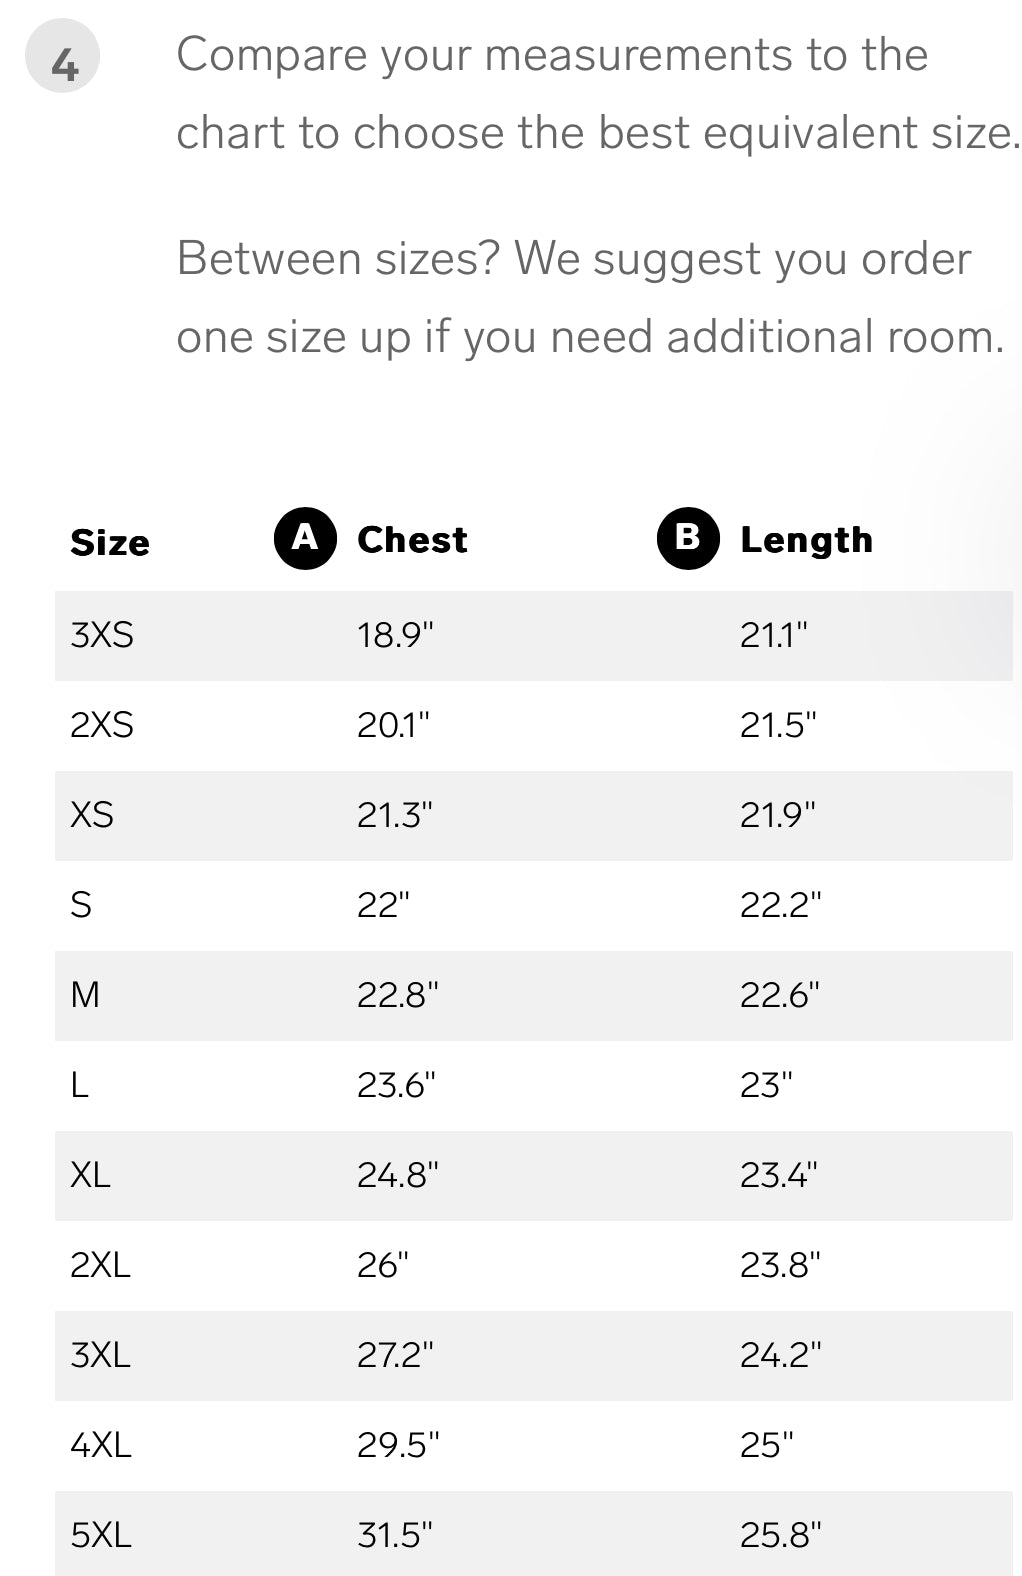Pick the M size row label

pos(85,995)
